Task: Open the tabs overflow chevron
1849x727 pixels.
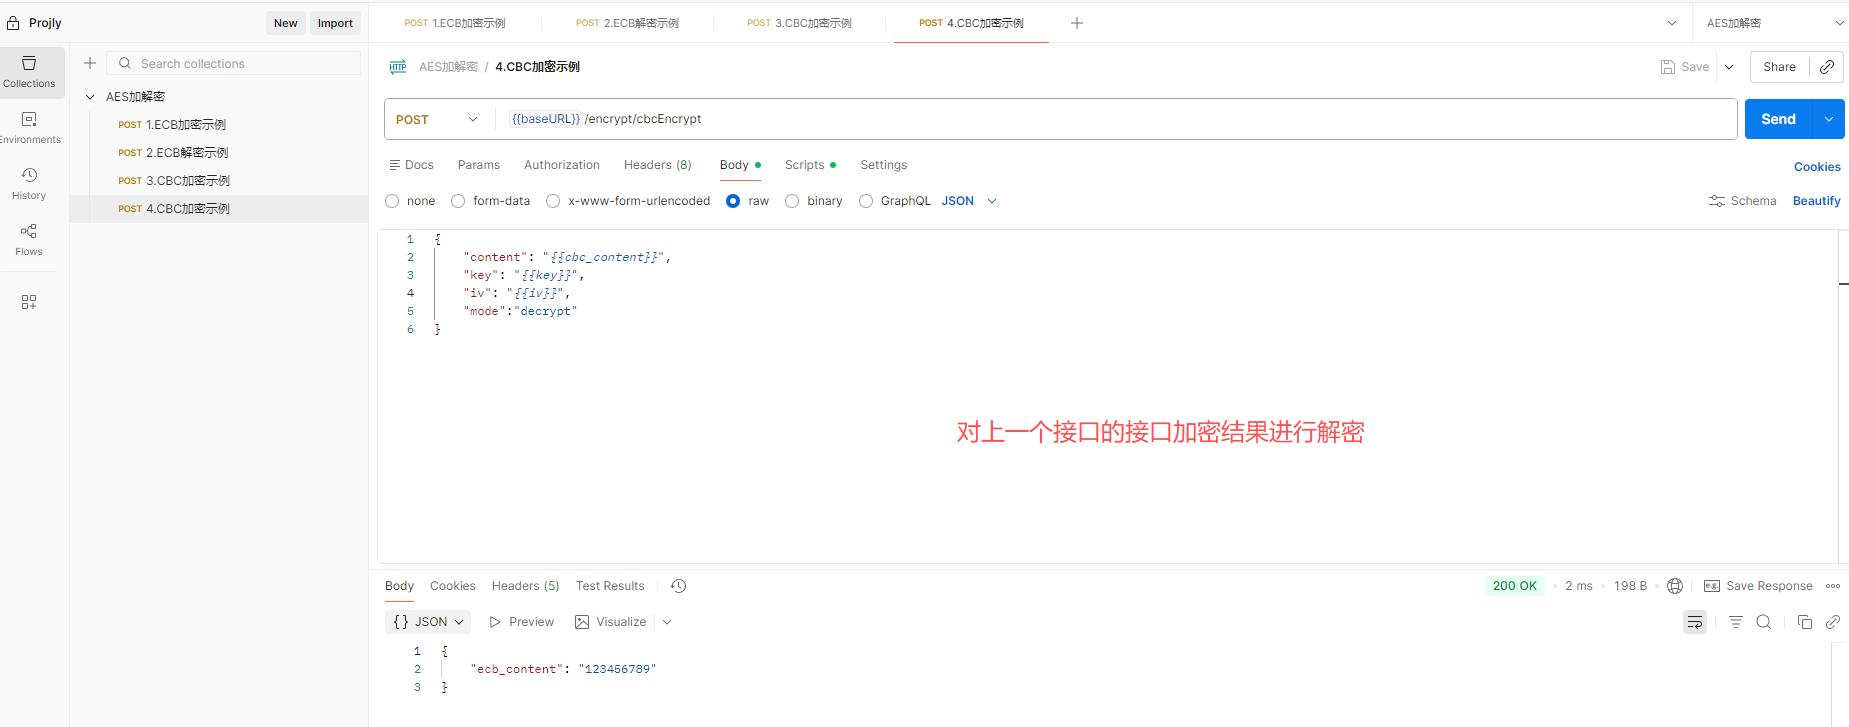Action: click(1672, 23)
